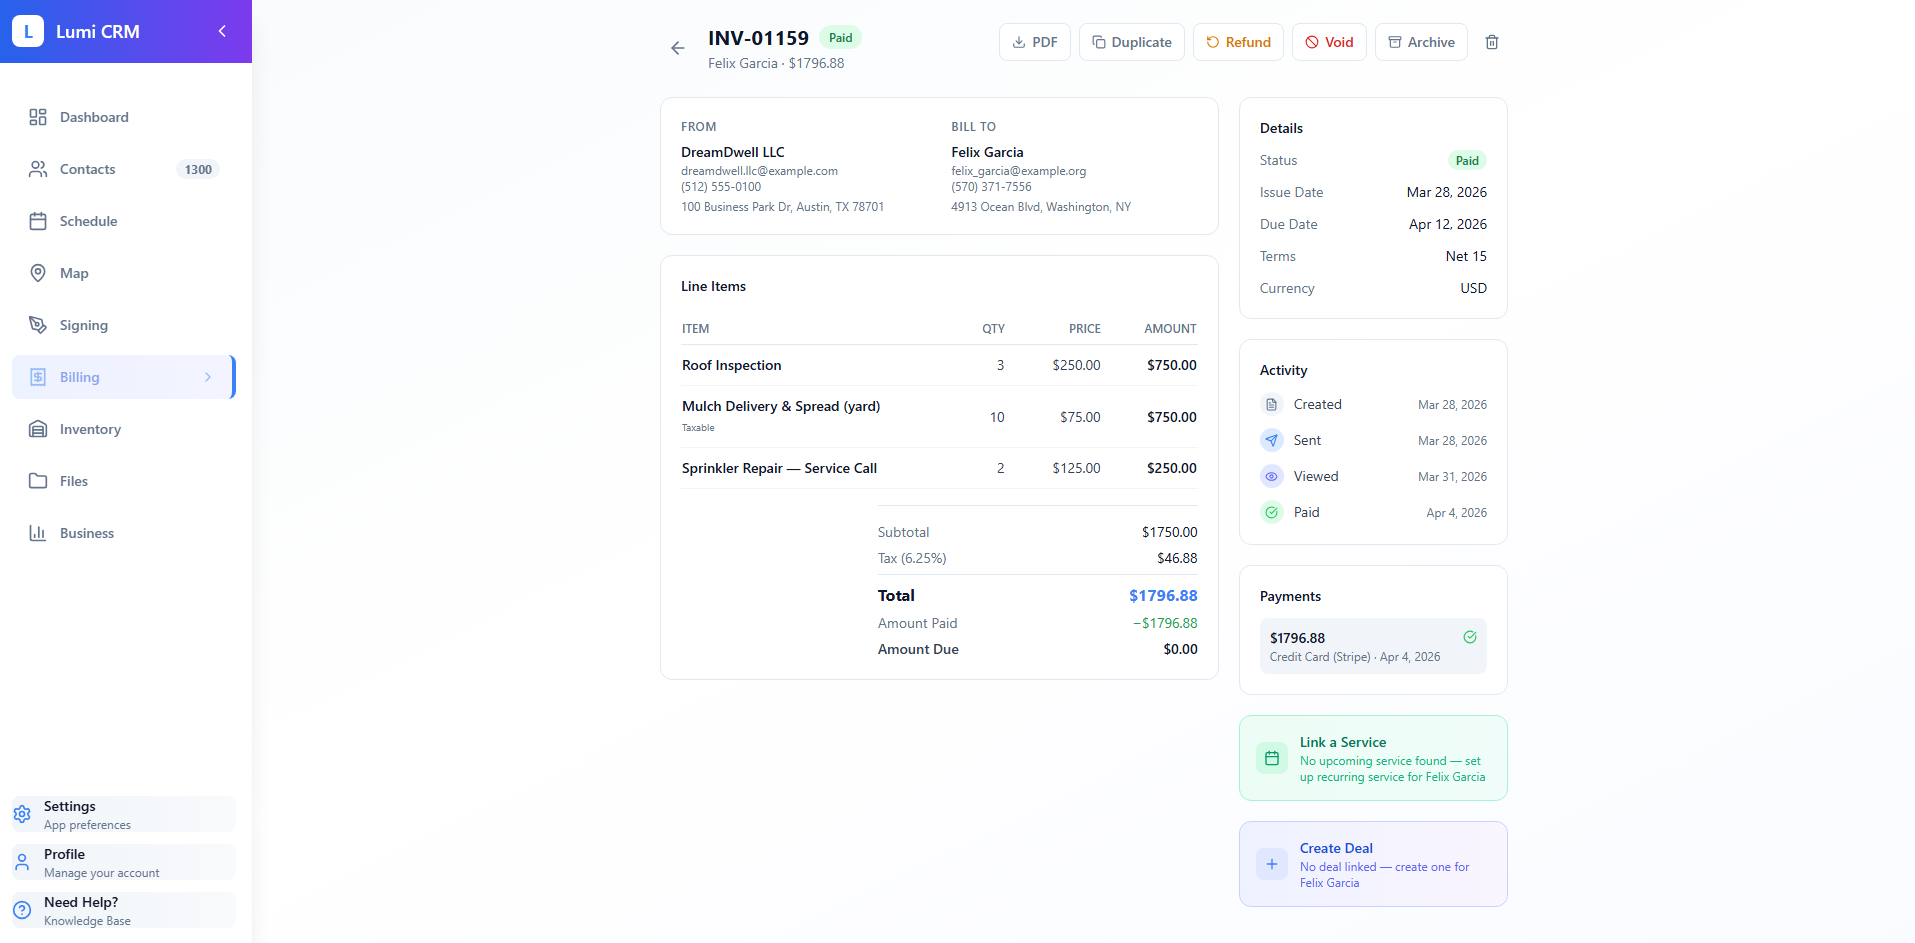Collapse the sidebar with the chevron arrow
This screenshot has width=1915, height=943.
tap(221, 31)
